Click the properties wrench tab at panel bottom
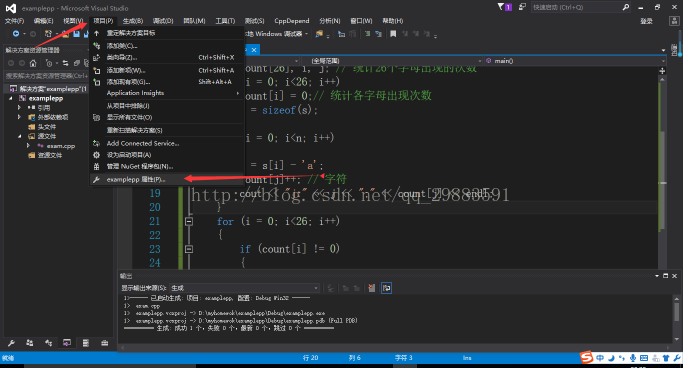The height and width of the screenshot is (368, 683). [11, 343]
